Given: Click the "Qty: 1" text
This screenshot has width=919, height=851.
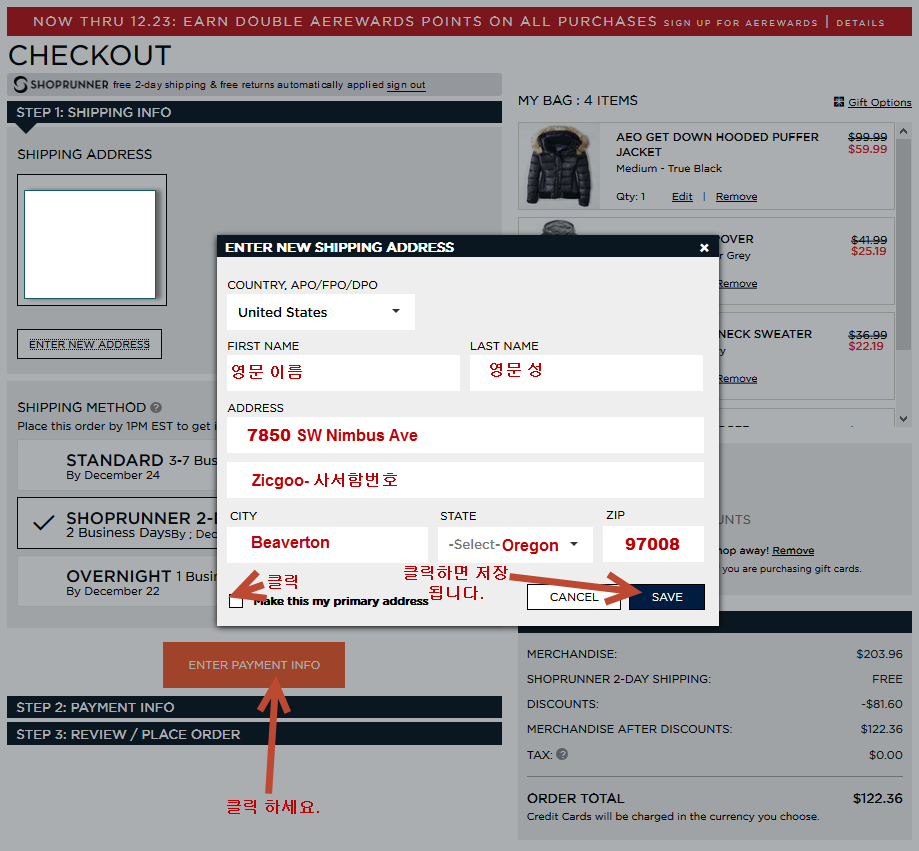Looking at the screenshot, I should tap(630, 196).
